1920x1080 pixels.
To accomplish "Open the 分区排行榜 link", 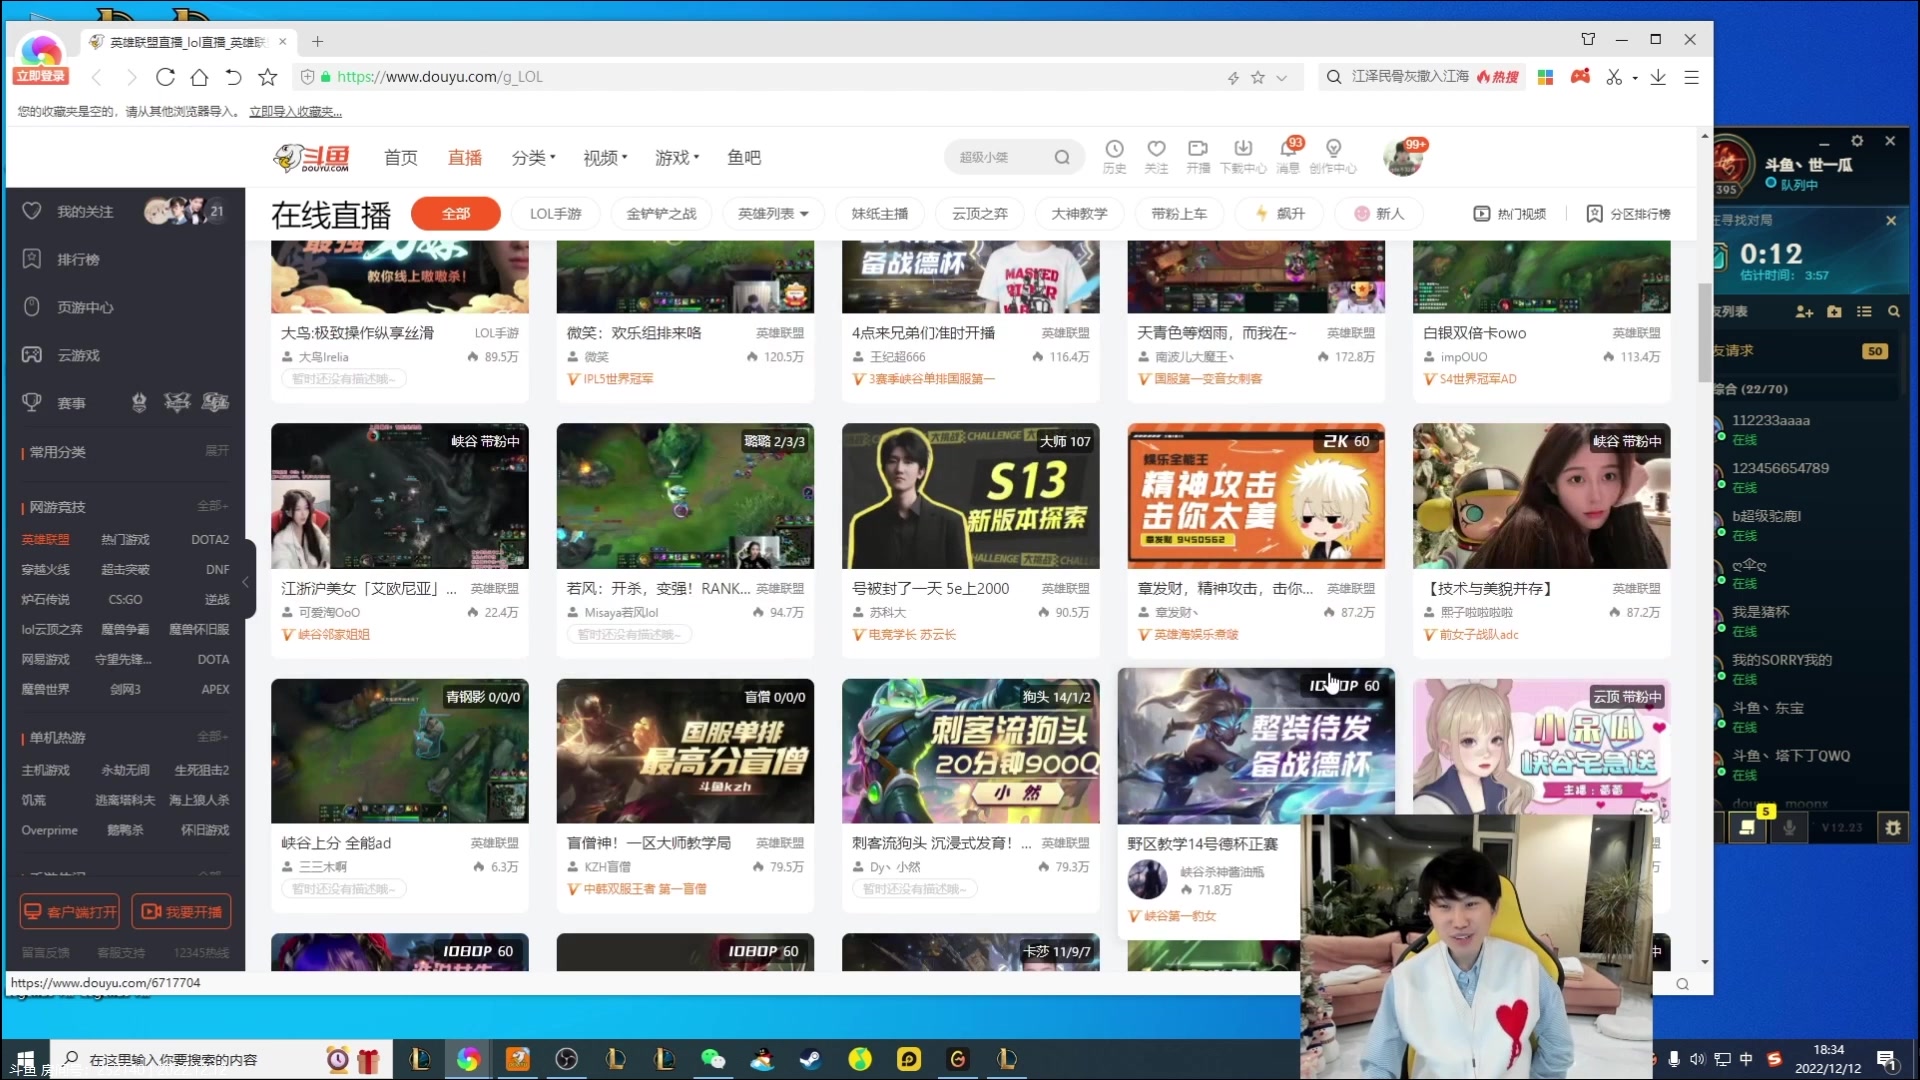I will [1629, 213].
